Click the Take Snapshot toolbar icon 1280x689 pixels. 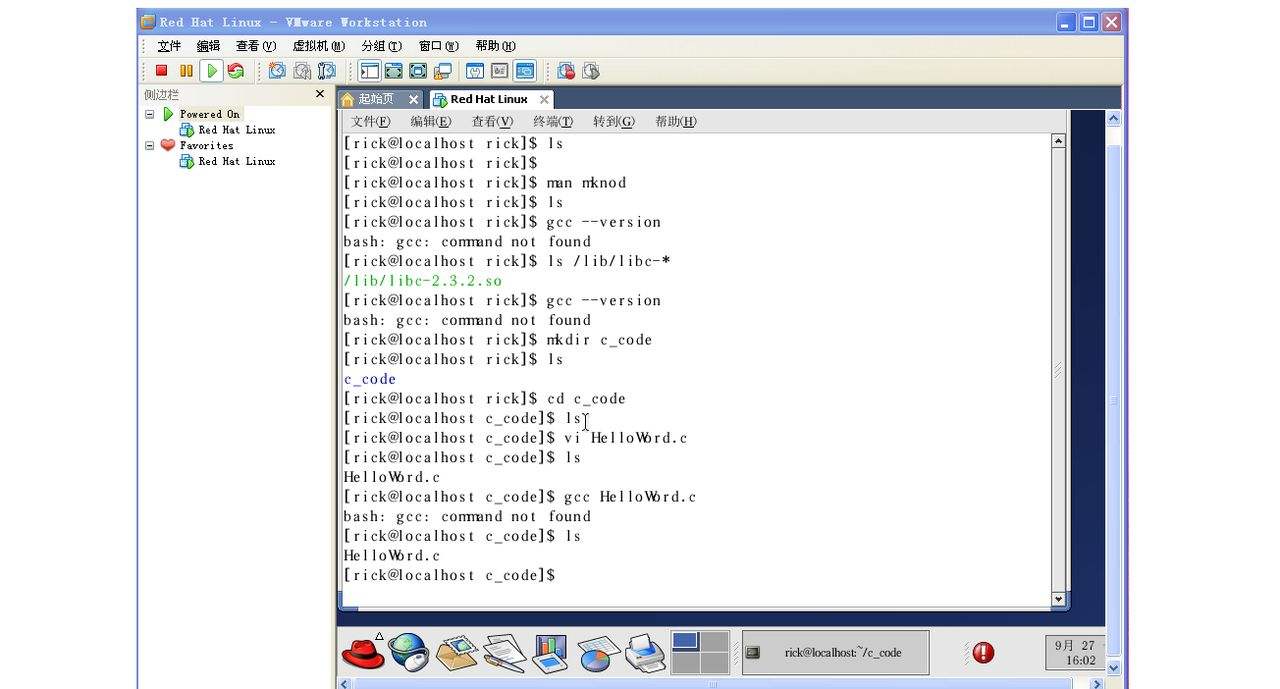click(277, 71)
